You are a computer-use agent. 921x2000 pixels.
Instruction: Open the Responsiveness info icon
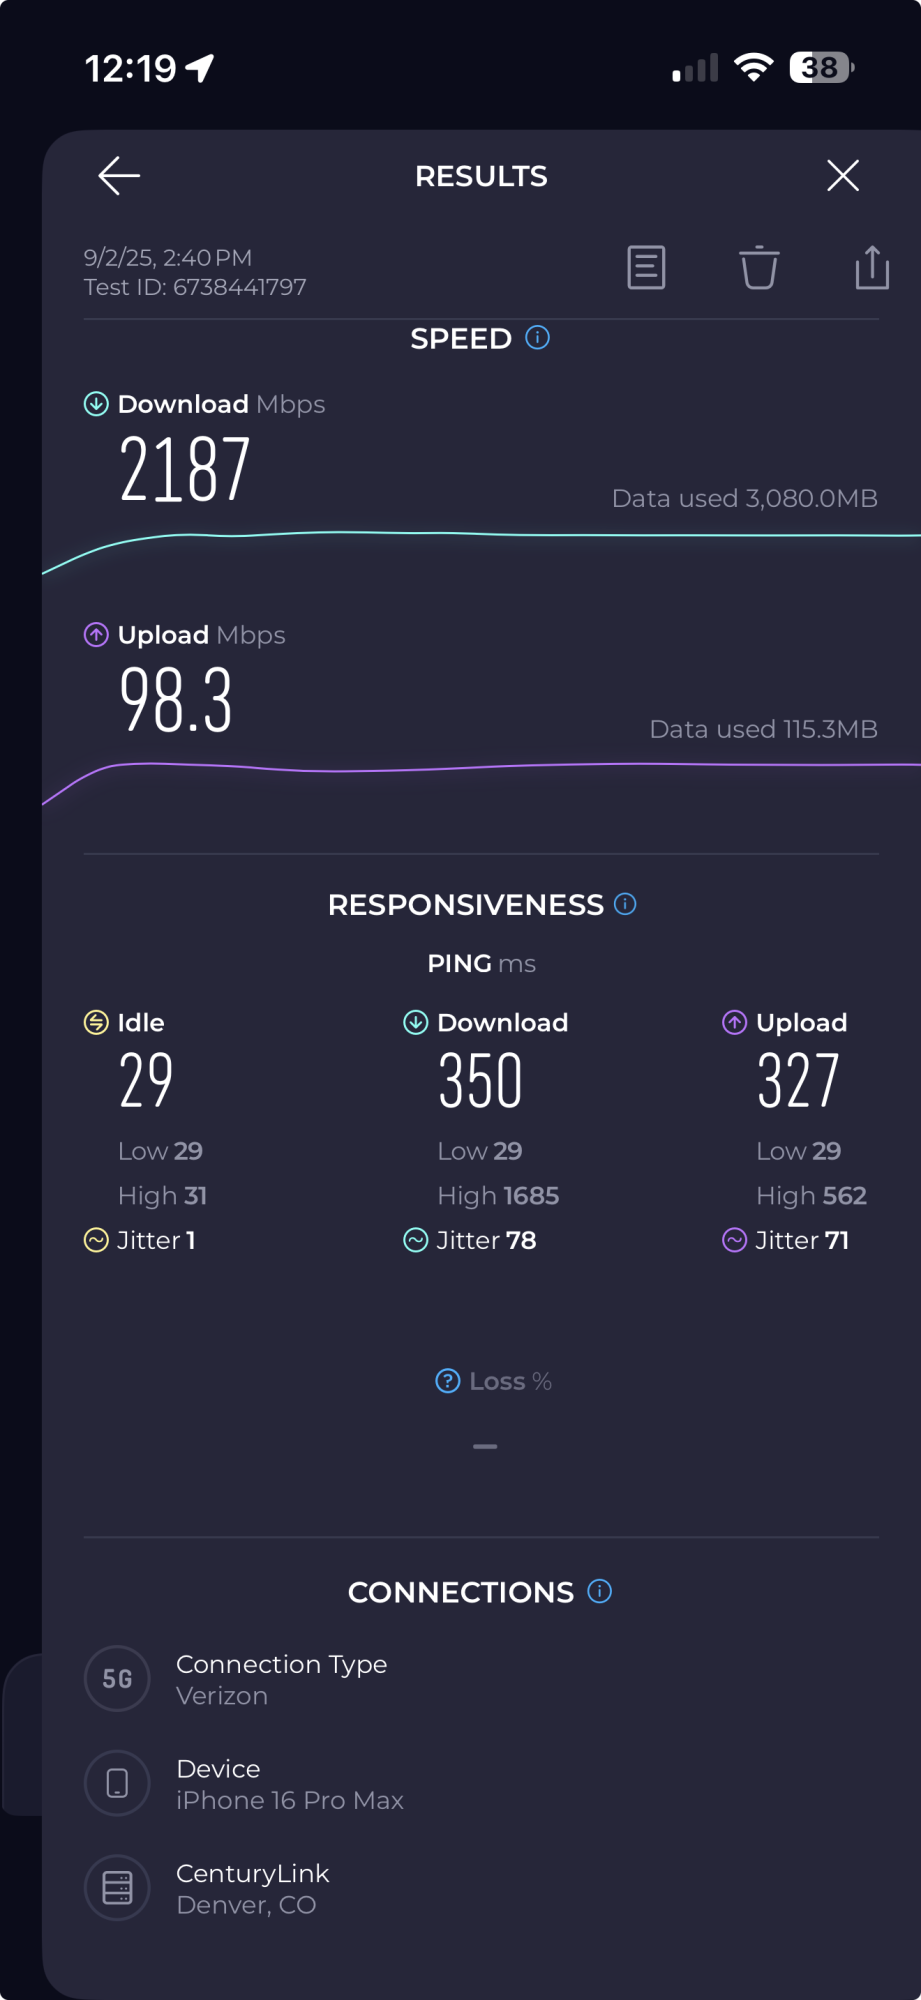point(625,904)
